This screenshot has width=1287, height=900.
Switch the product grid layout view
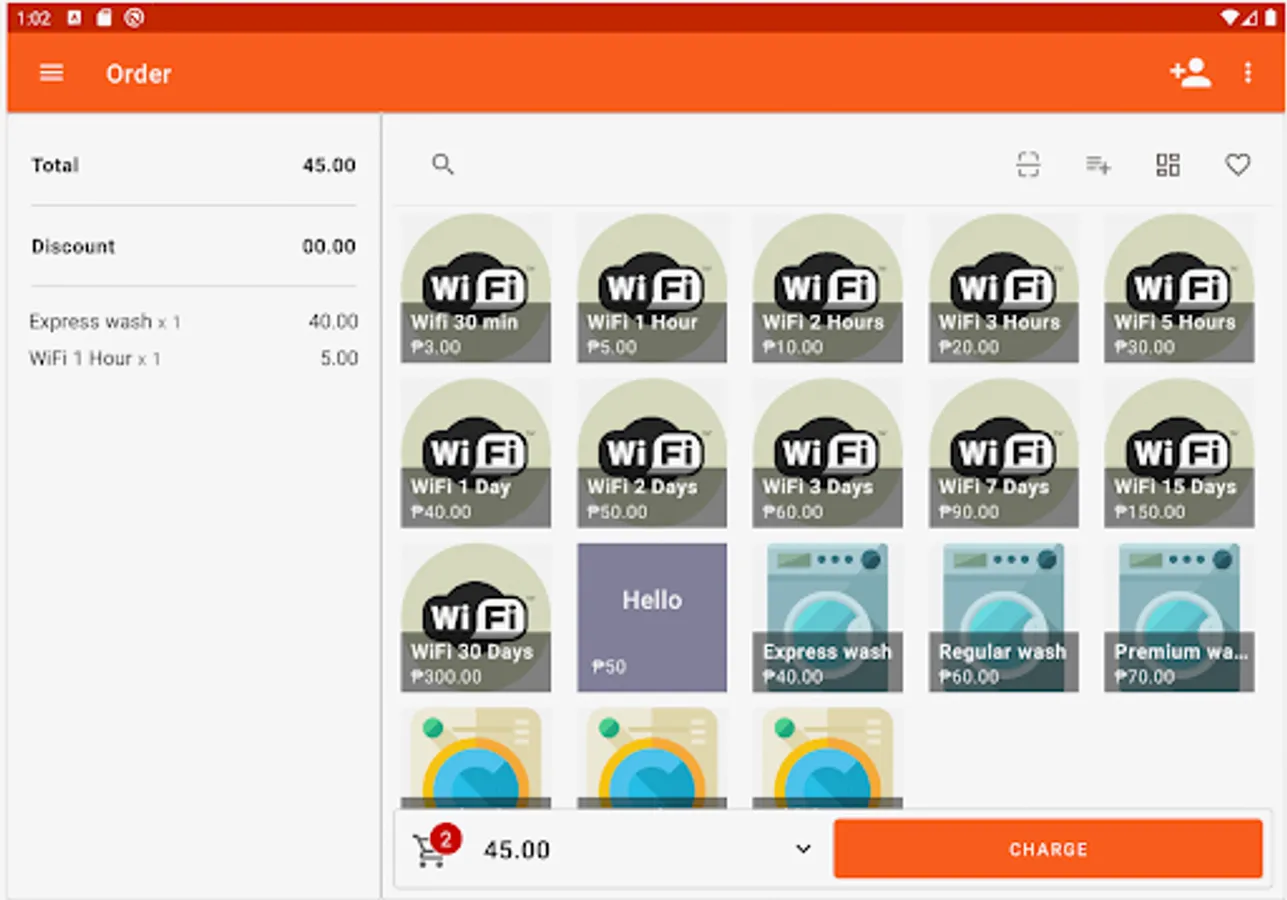(1168, 165)
